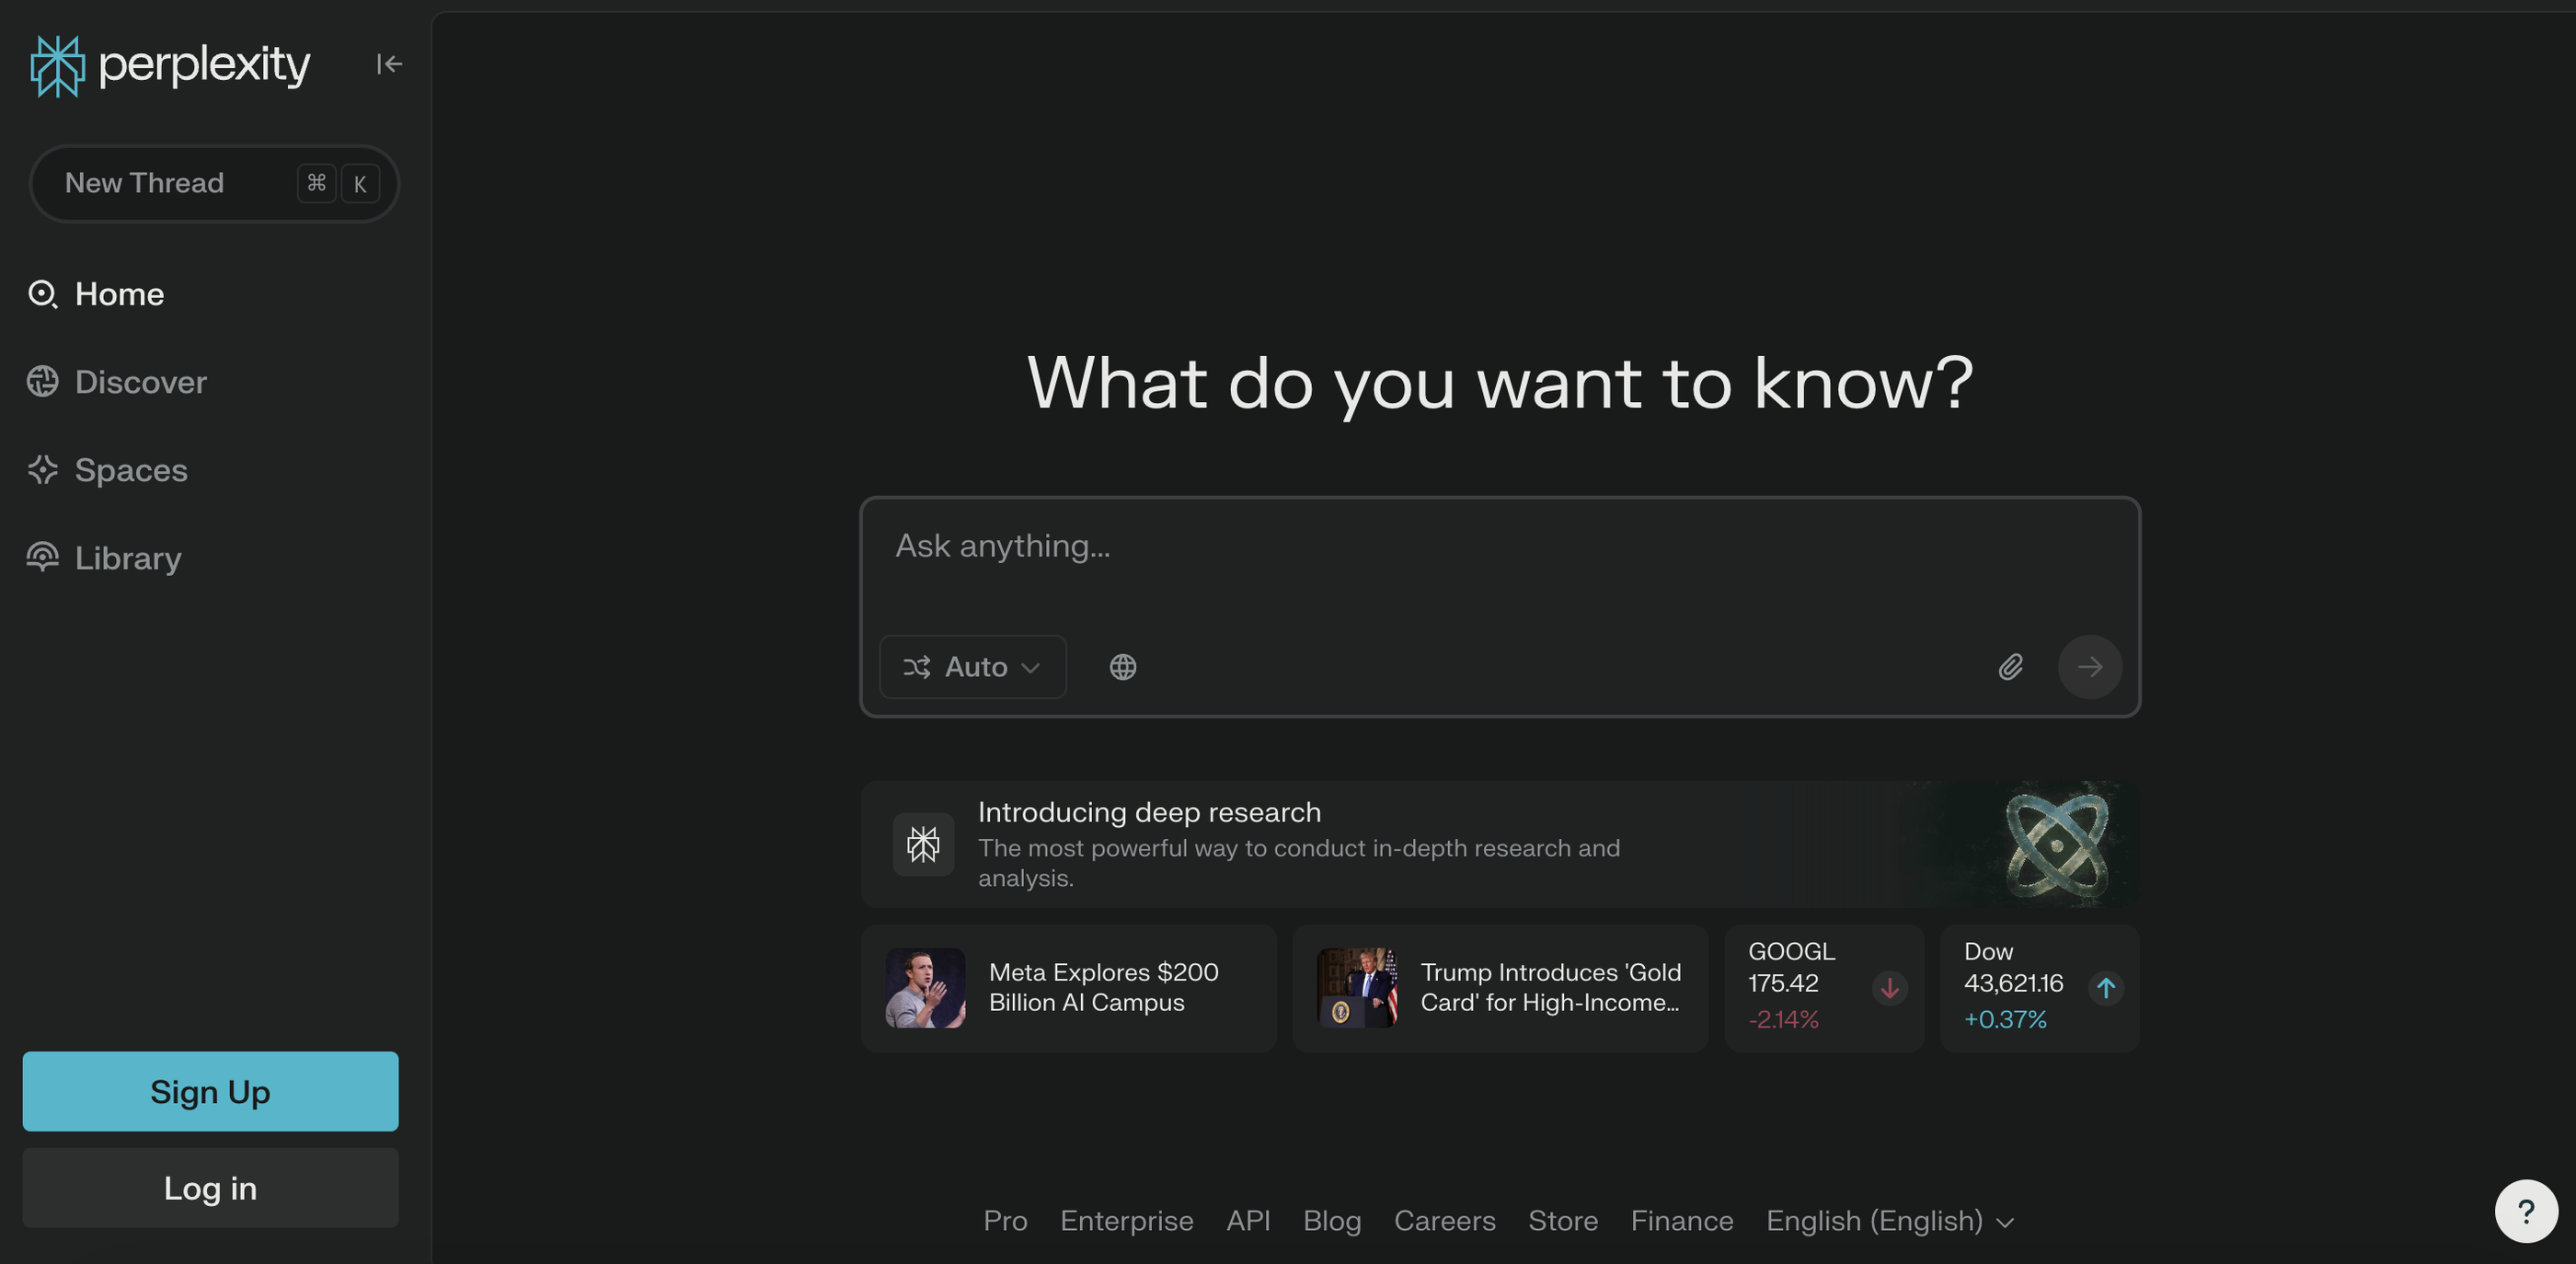Open the Trump 'Gold Card' story thumbnail
This screenshot has height=1264, width=2576.
pyautogui.click(x=1357, y=988)
